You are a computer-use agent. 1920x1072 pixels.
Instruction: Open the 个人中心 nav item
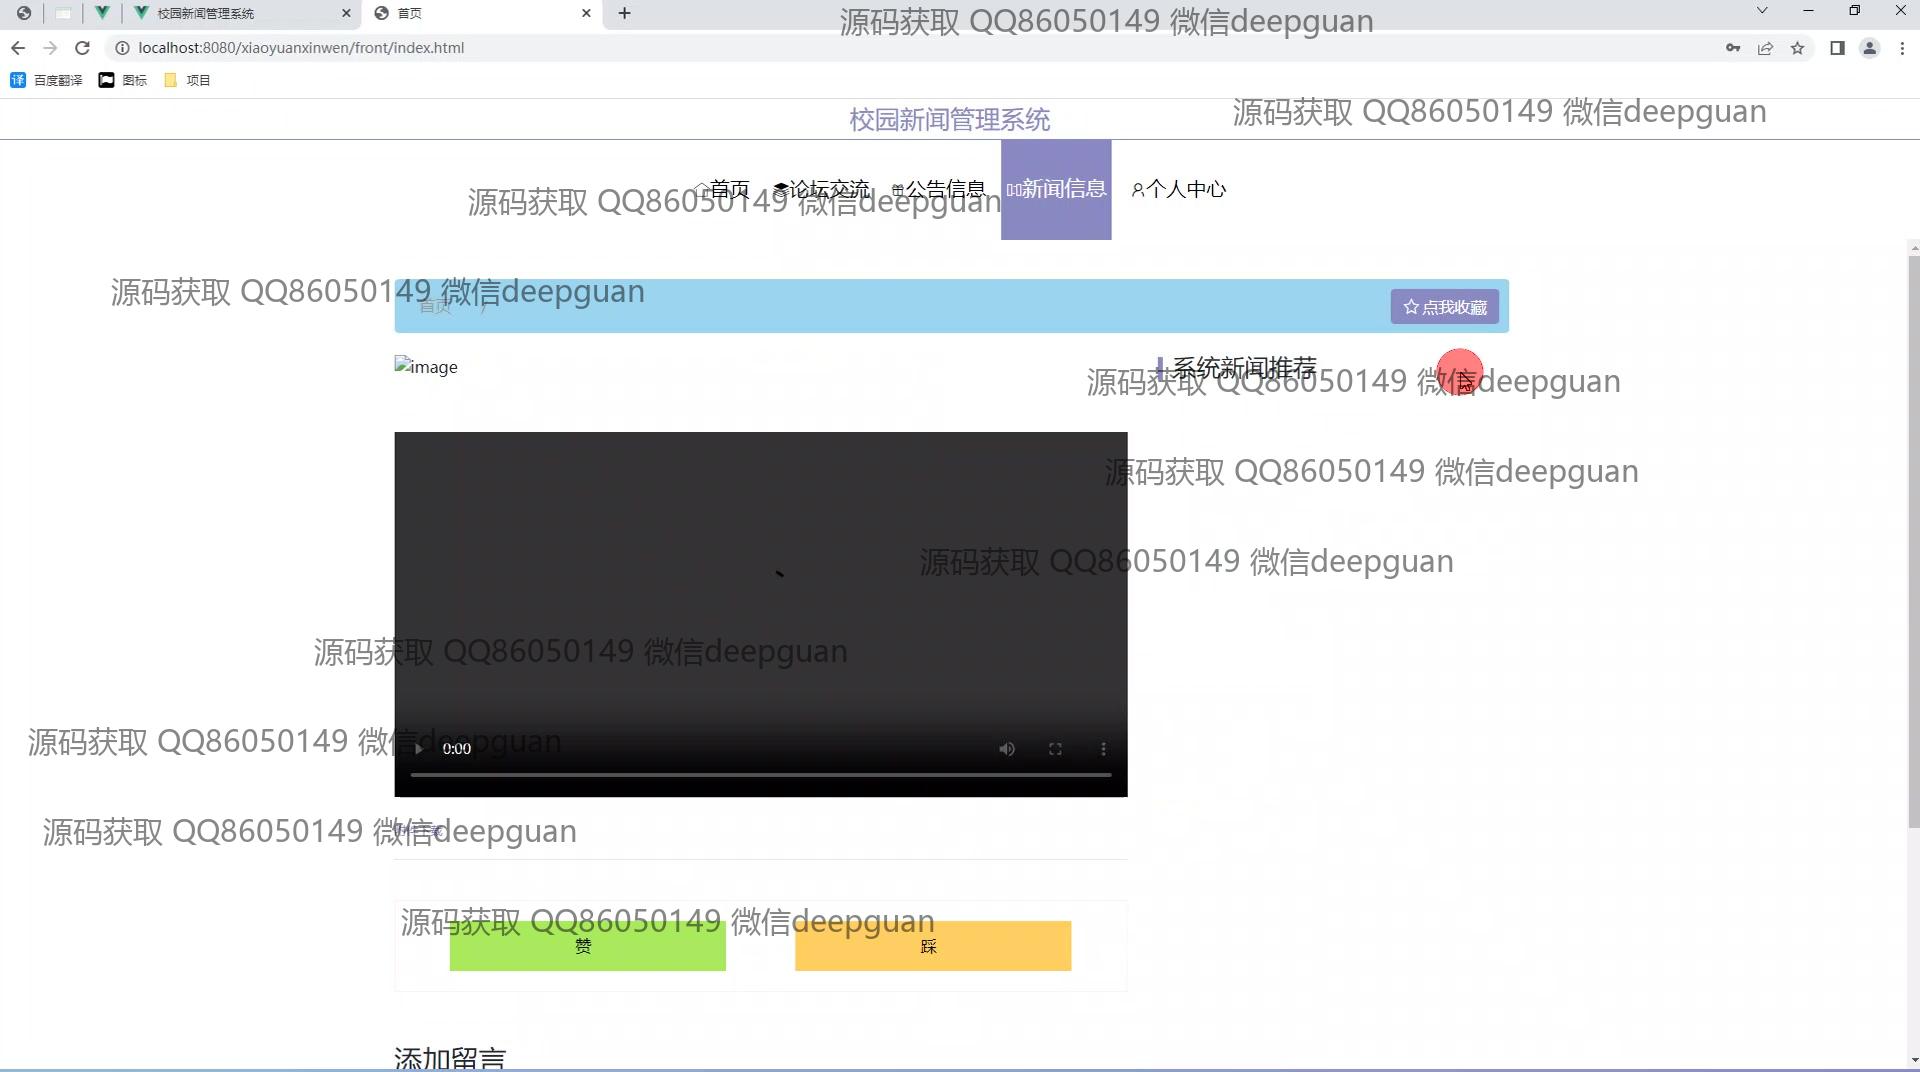(1179, 189)
